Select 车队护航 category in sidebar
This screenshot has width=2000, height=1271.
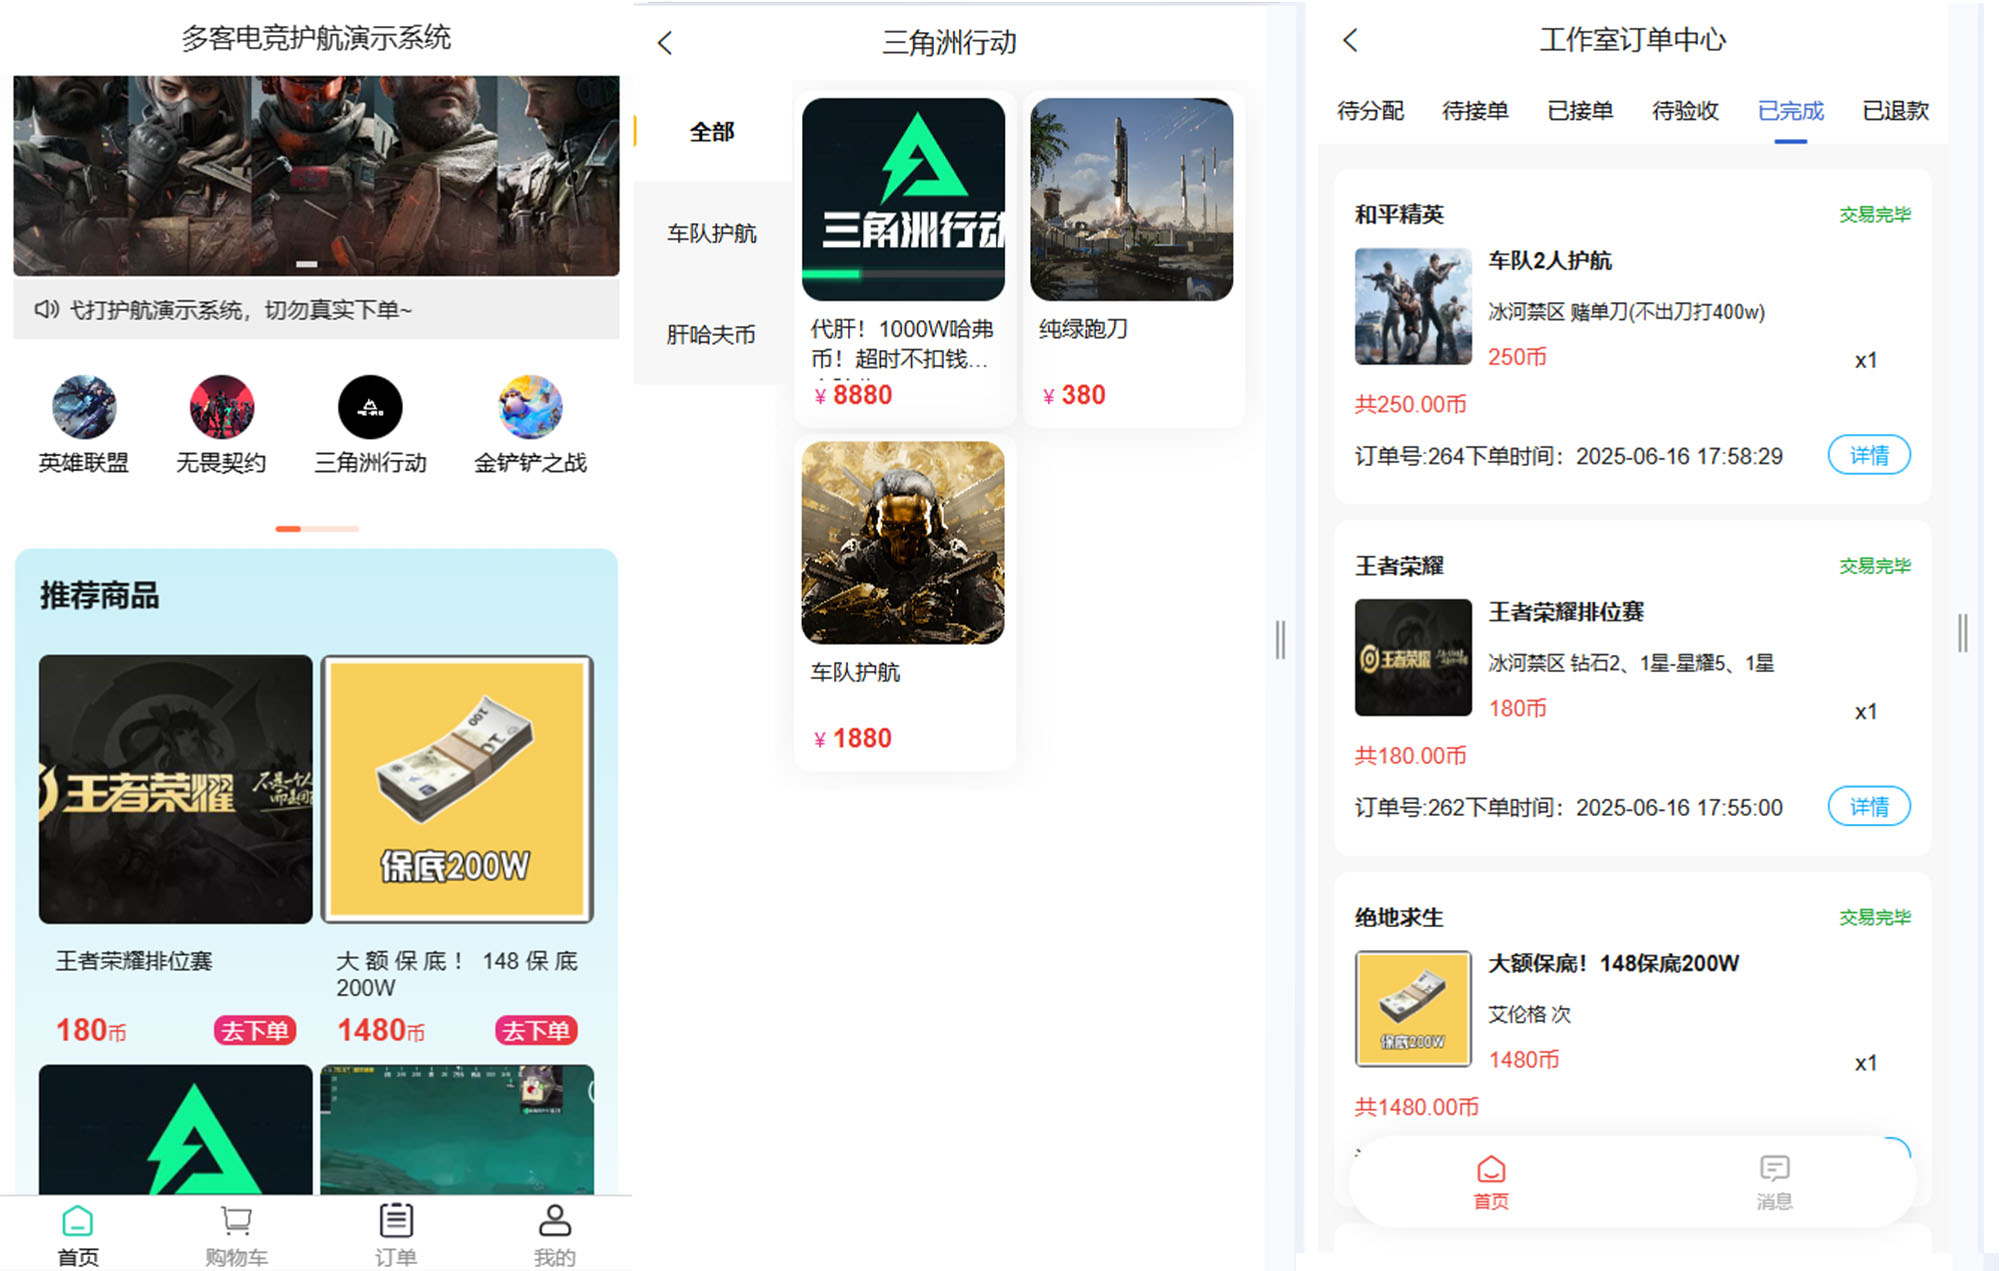(x=712, y=234)
